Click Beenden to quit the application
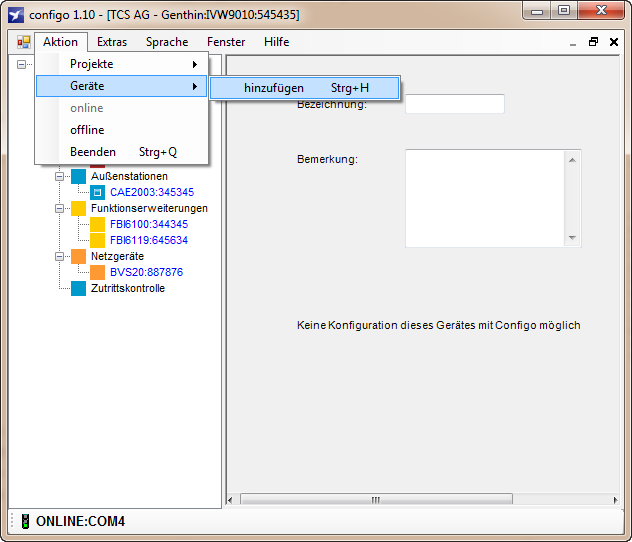 coord(93,152)
